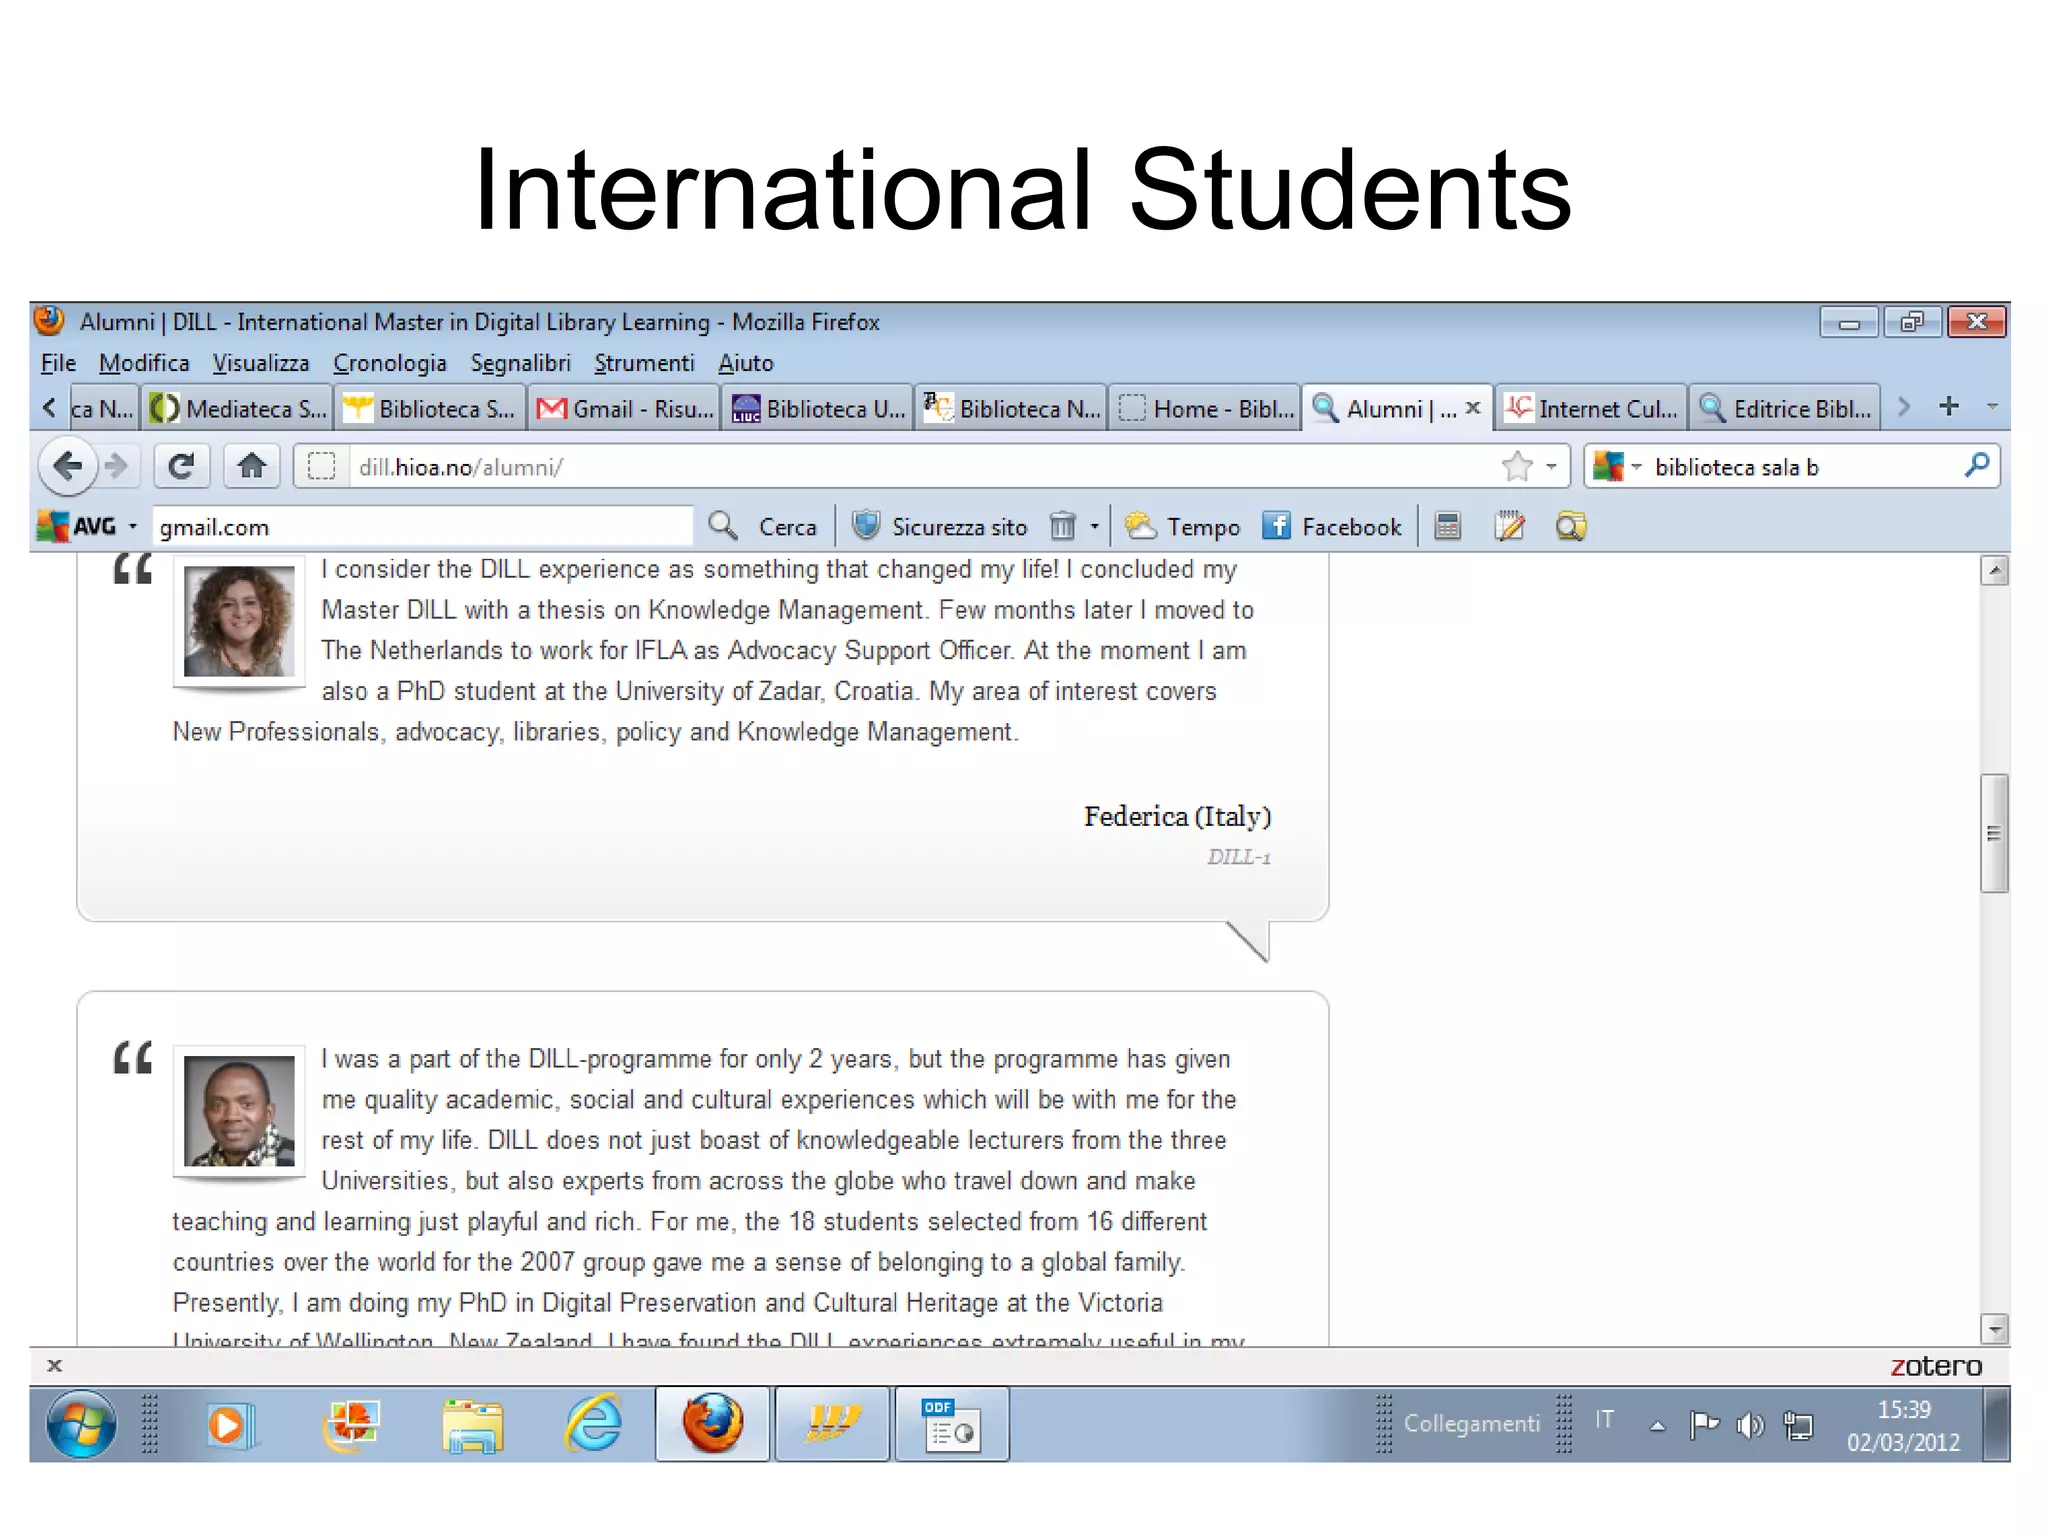Show hidden tray icons arrow
This screenshot has height=1535, width=2048.
point(1657,1426)
